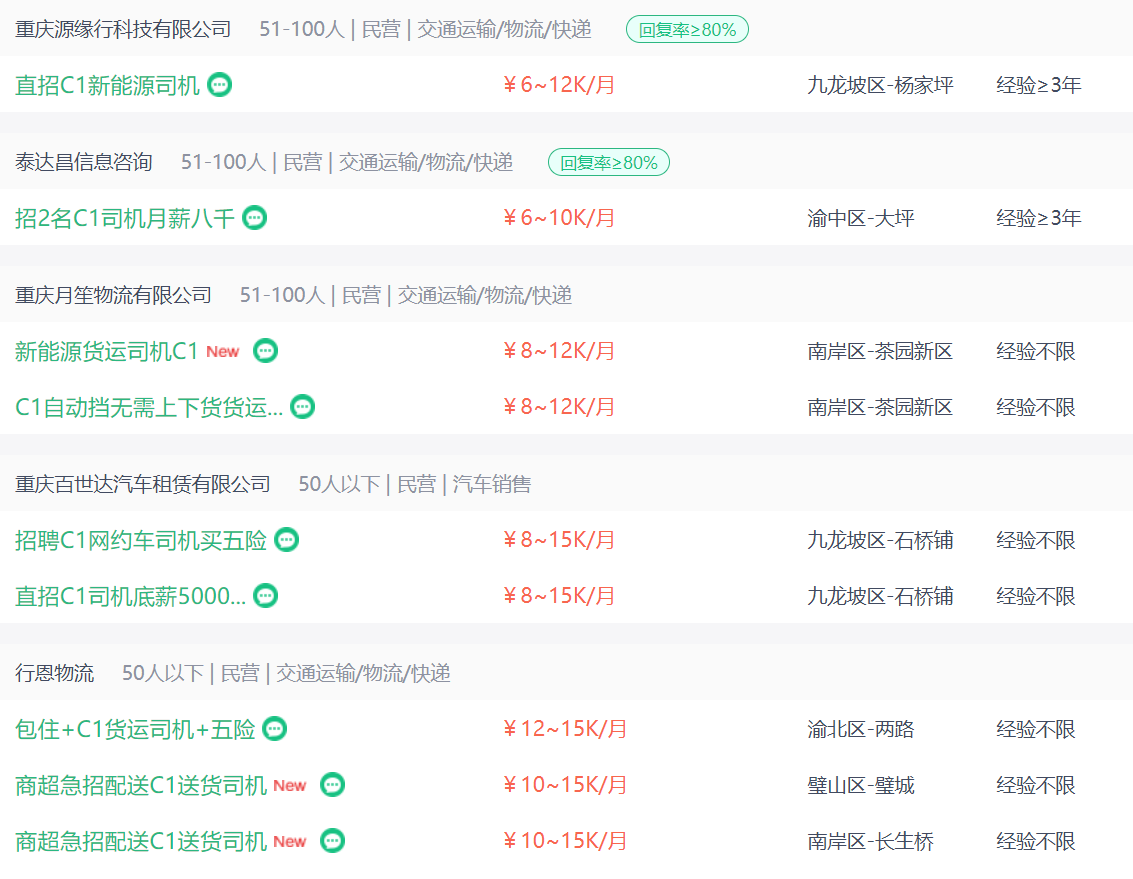Viewport: 1133px width, 879px height.
Task: Click 50人以下 | 民营 | 汽车销售 company info
Action: (415, 484)
